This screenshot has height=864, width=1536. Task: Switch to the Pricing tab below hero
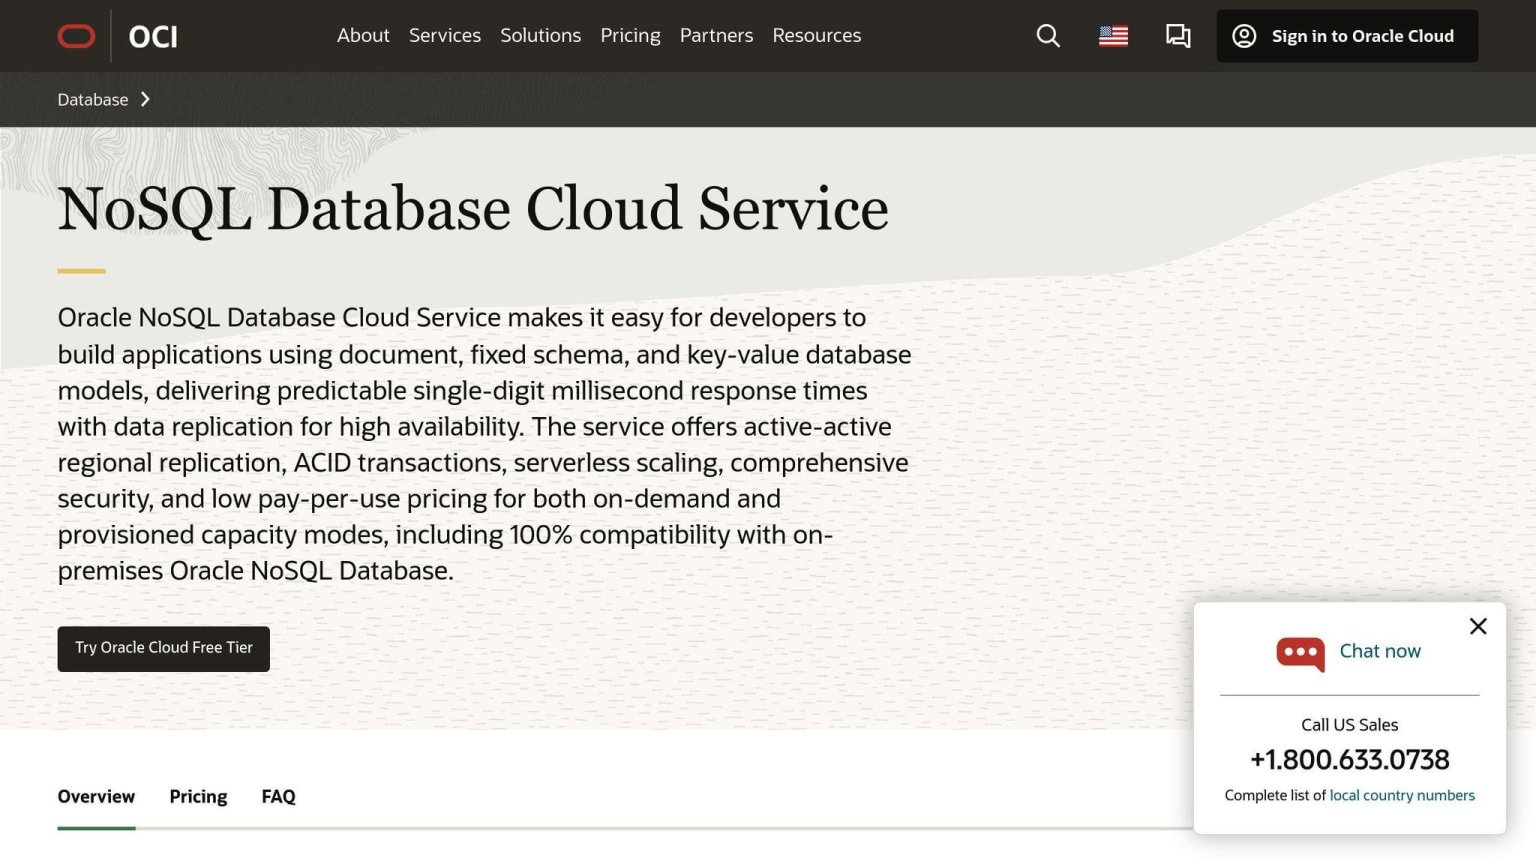tap(198, 796)
